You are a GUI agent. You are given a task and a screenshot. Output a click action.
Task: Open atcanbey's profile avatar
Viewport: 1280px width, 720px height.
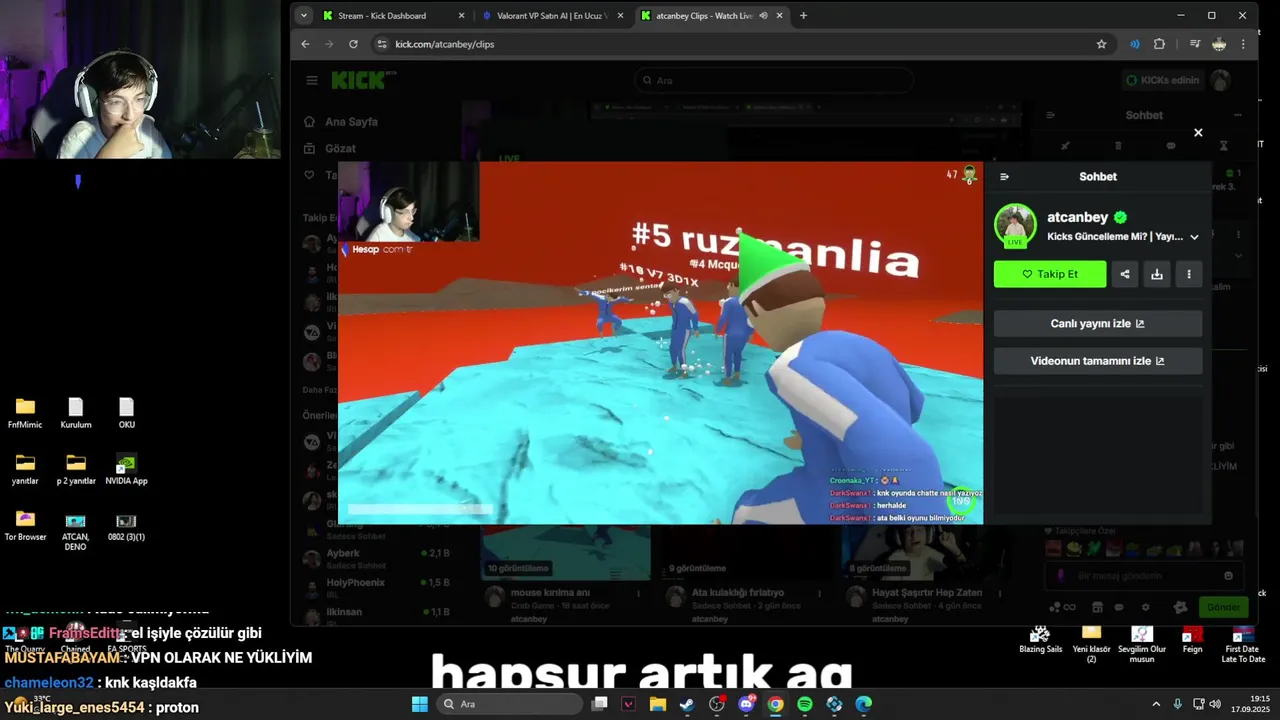(1015, 225)
